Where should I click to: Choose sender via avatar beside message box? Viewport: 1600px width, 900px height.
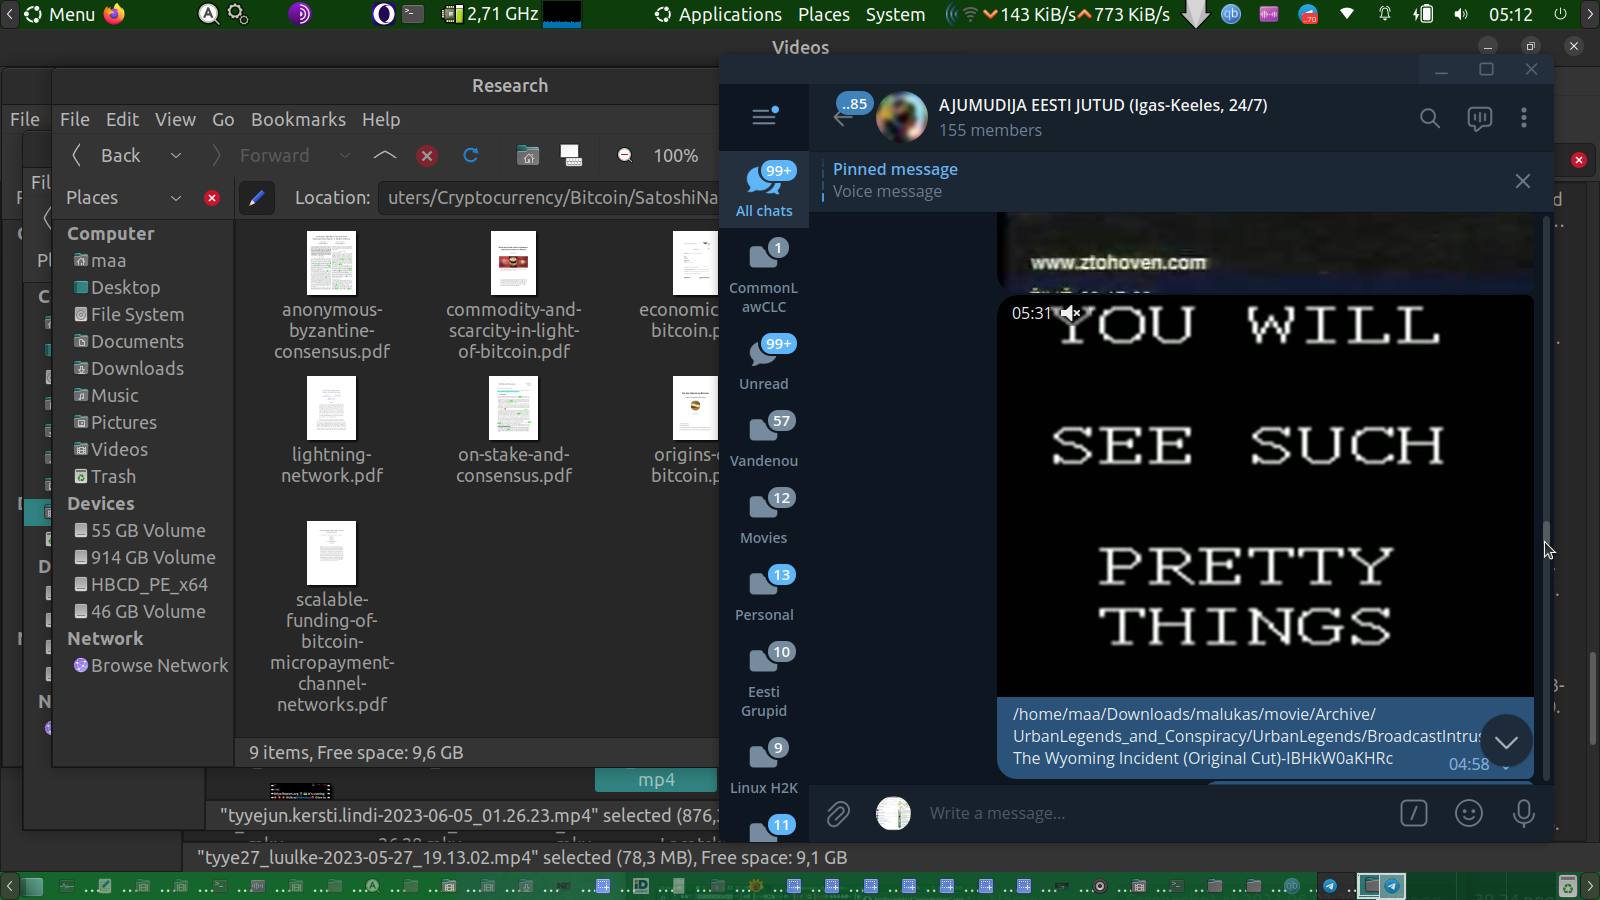[x=893, y=814]
